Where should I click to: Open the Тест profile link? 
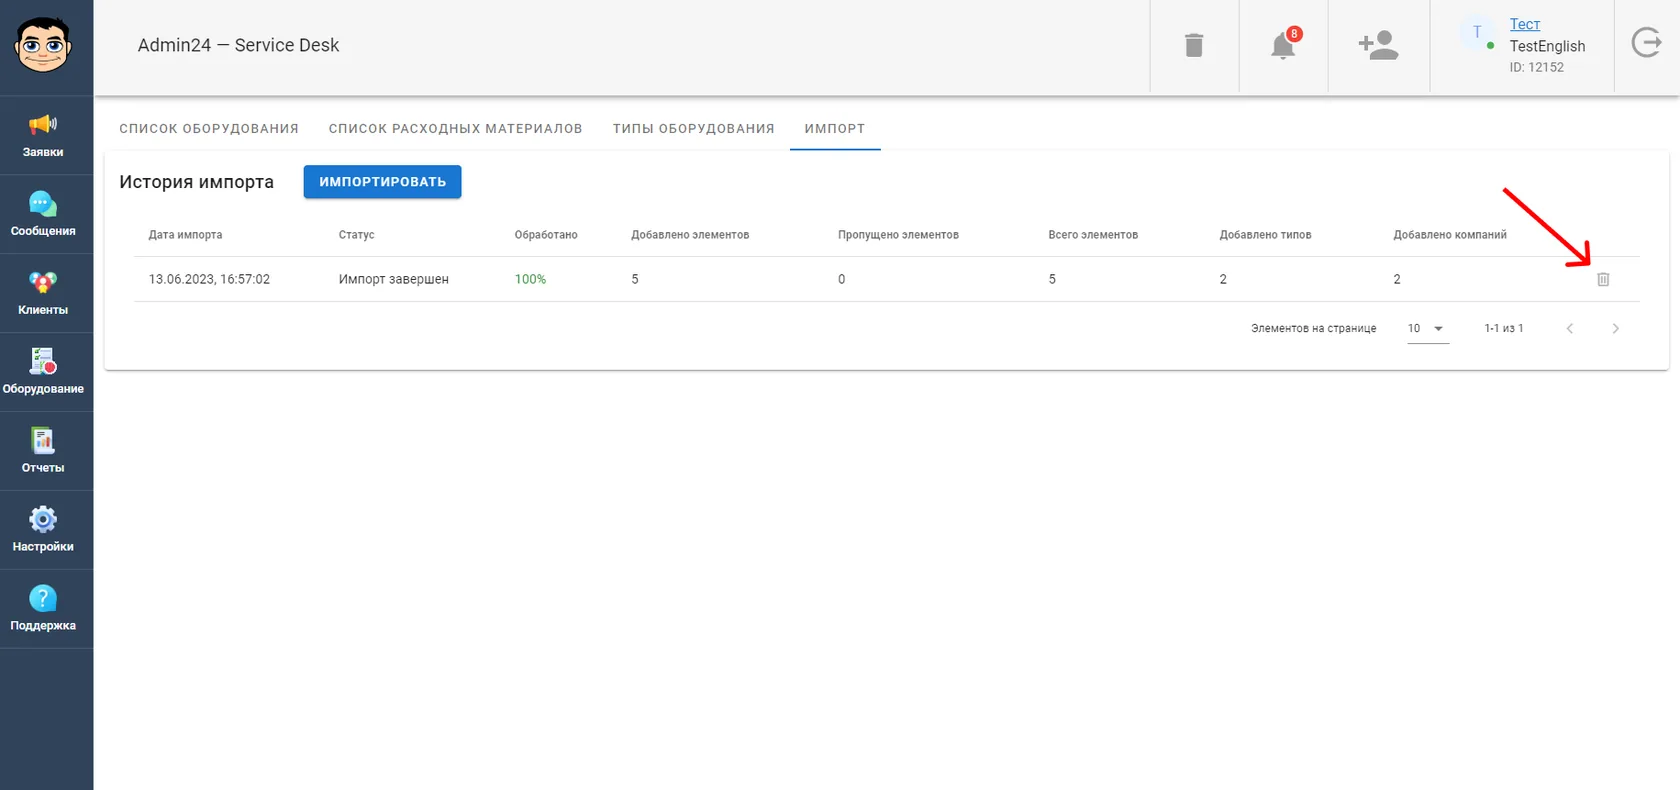coord(1525,24)
